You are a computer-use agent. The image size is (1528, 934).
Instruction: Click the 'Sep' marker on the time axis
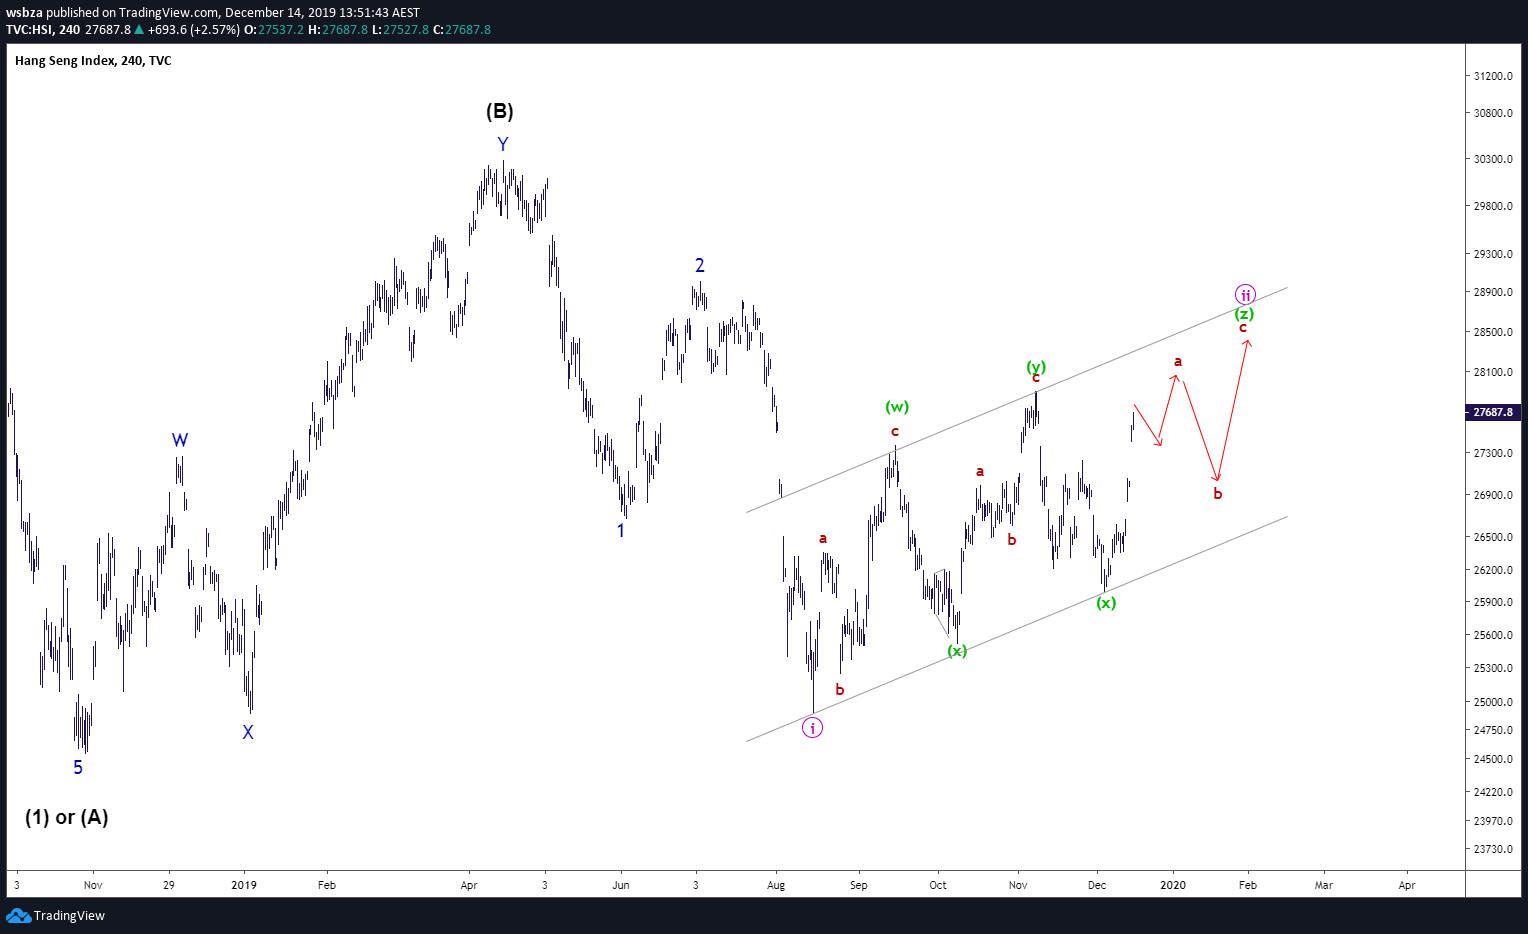pos(859,885)
